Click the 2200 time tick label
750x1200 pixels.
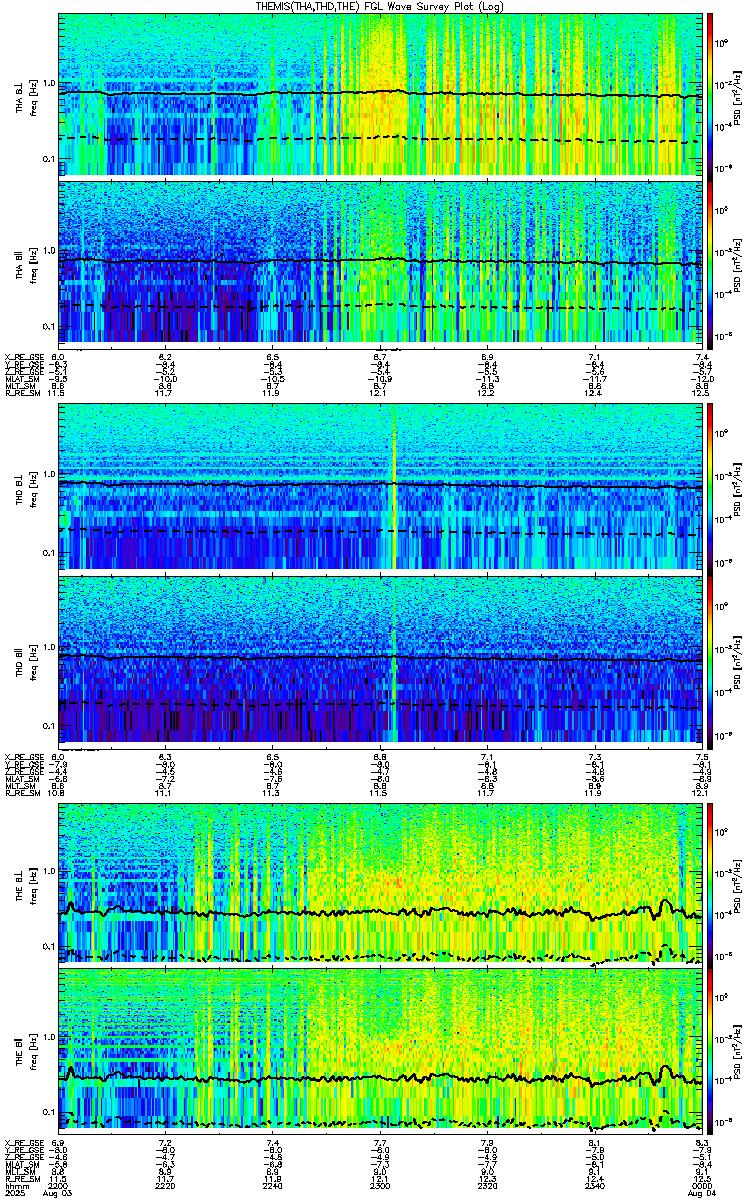60,1184
